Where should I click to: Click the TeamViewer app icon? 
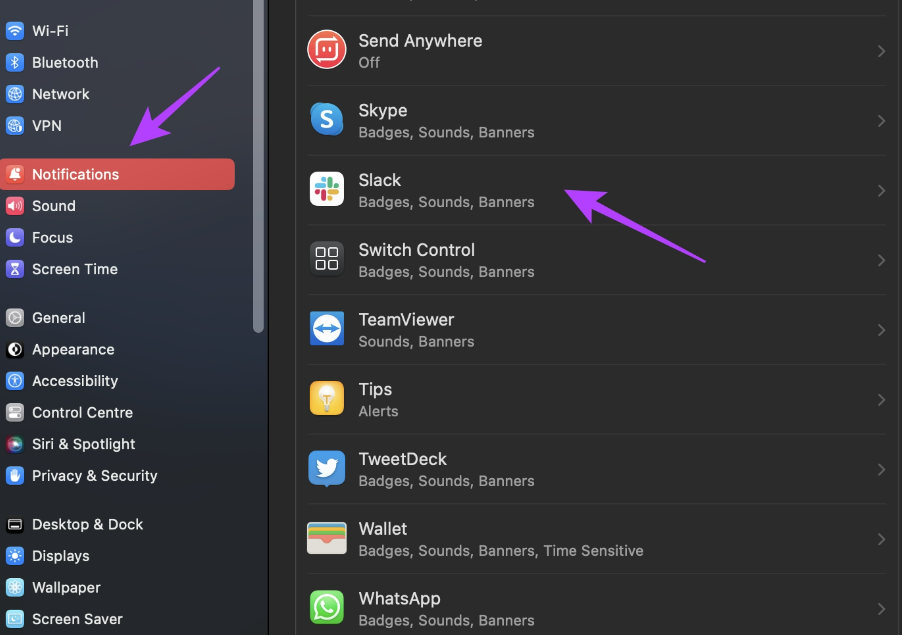click(x=327, y=328)
